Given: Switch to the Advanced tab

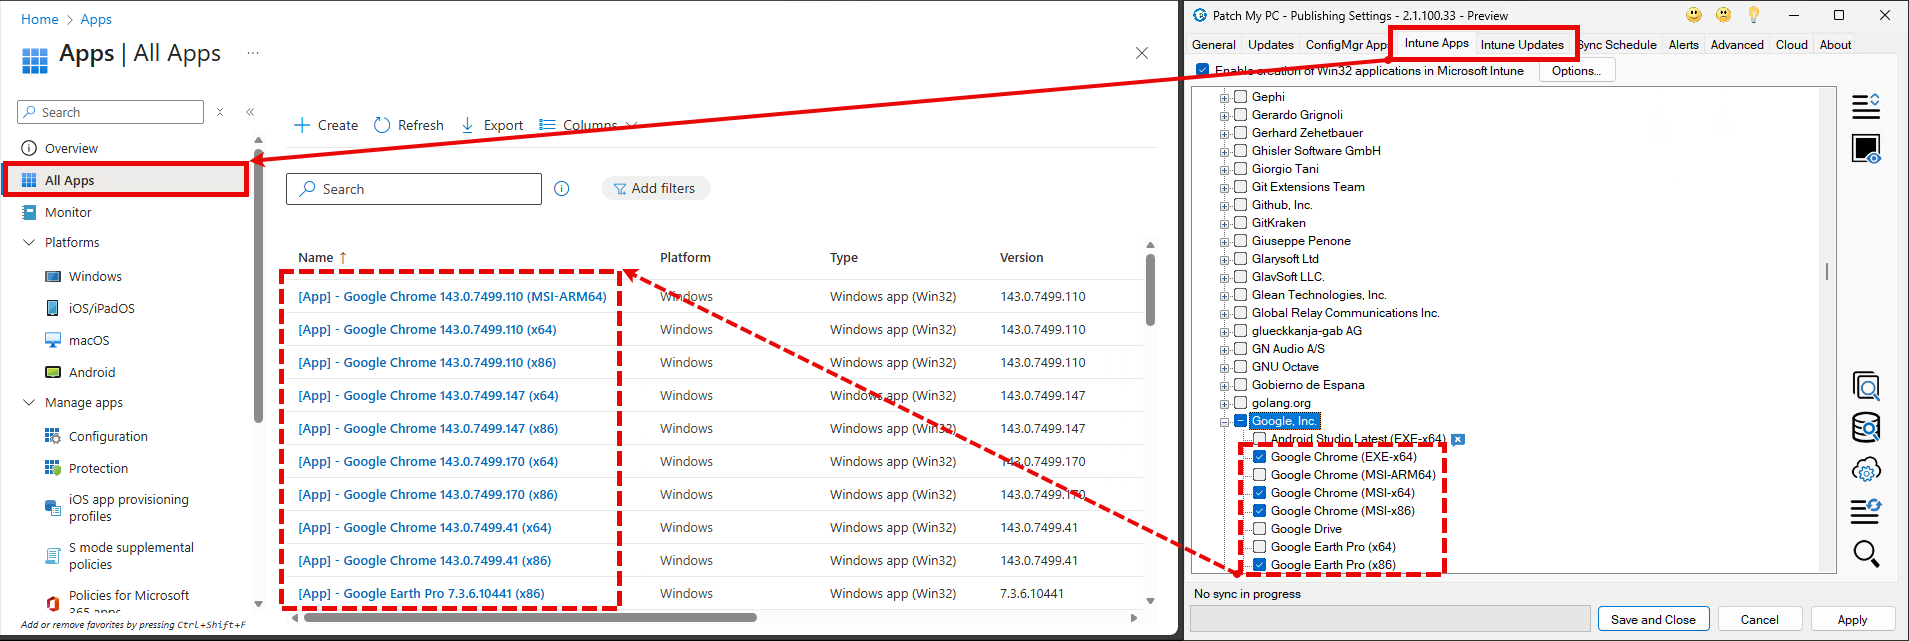Looking at the screenshot, I should (x=1737, y=44).
